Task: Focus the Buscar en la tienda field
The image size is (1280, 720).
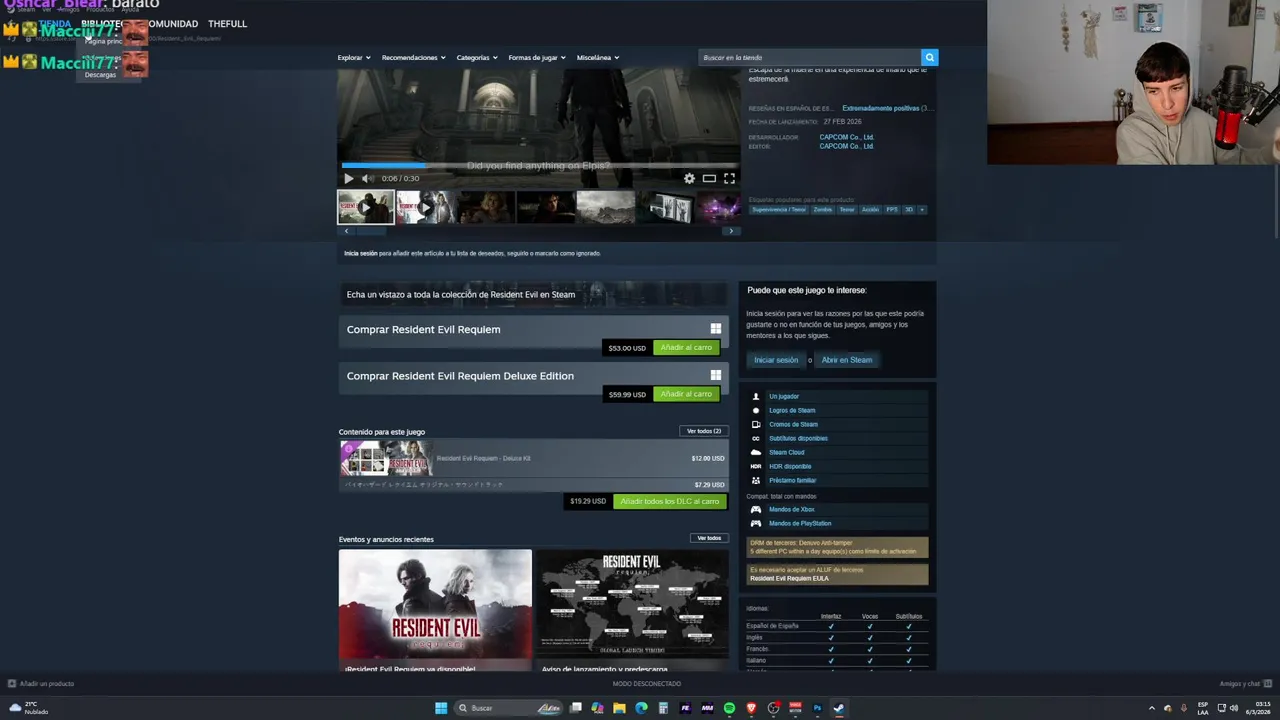Action: (809, 58)
